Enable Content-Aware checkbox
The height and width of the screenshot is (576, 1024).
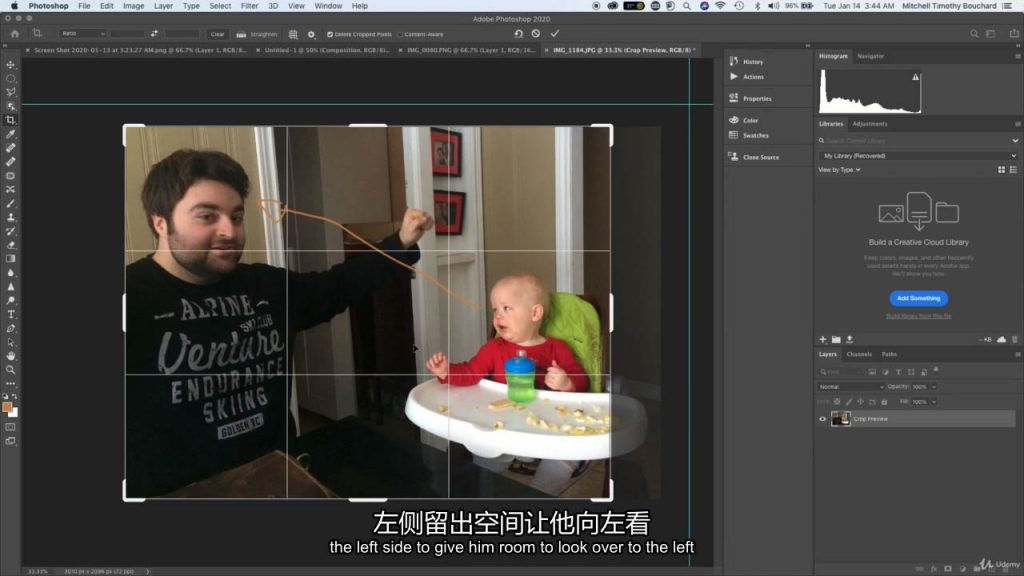pos(400,34)
